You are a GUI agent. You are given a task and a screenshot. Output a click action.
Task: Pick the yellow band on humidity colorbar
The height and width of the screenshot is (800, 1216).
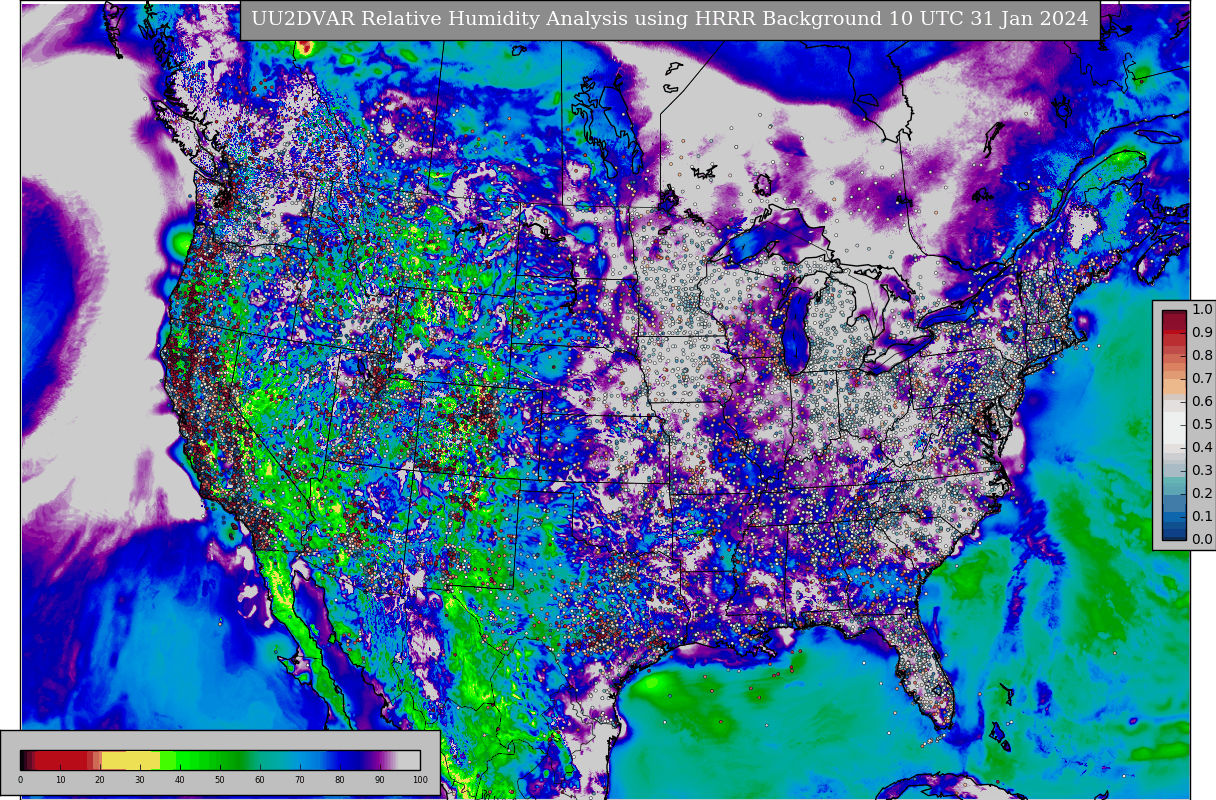point(131,760)
